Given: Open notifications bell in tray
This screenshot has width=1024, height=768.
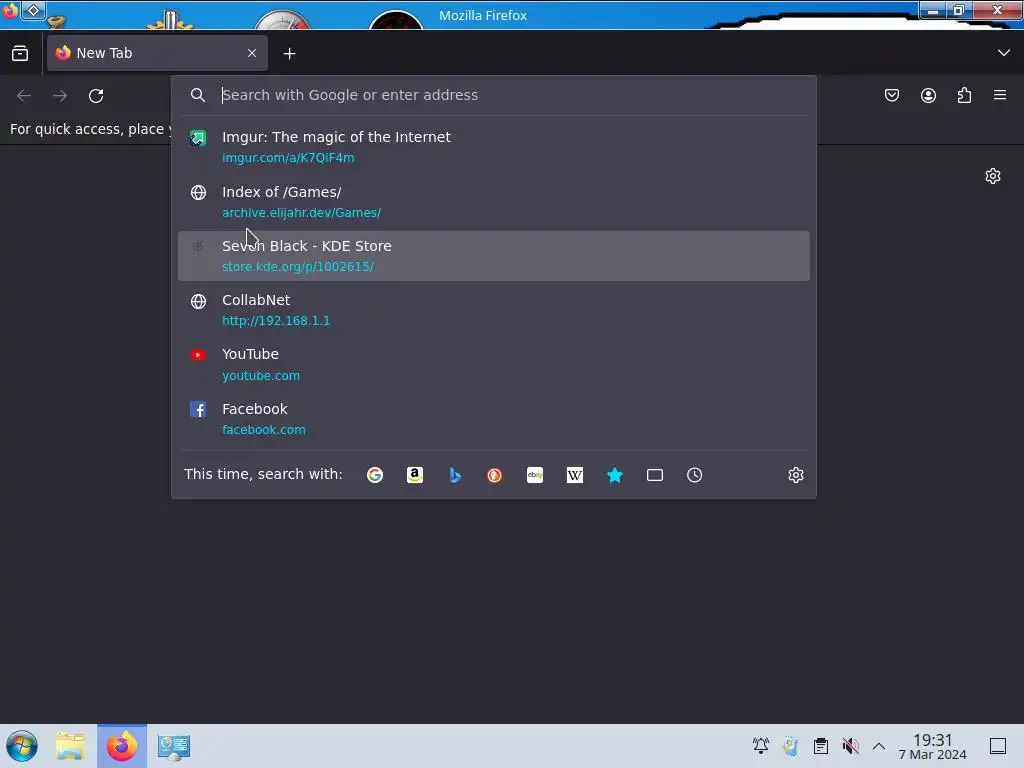Looking at the screenshot, I should (x=761, y=746).
